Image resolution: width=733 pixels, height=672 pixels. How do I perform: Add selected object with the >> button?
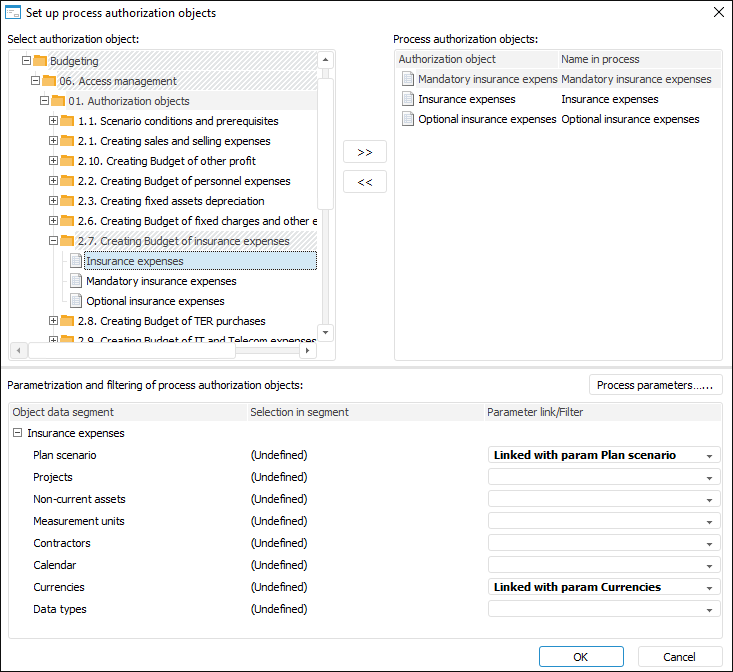click(364, 152)
